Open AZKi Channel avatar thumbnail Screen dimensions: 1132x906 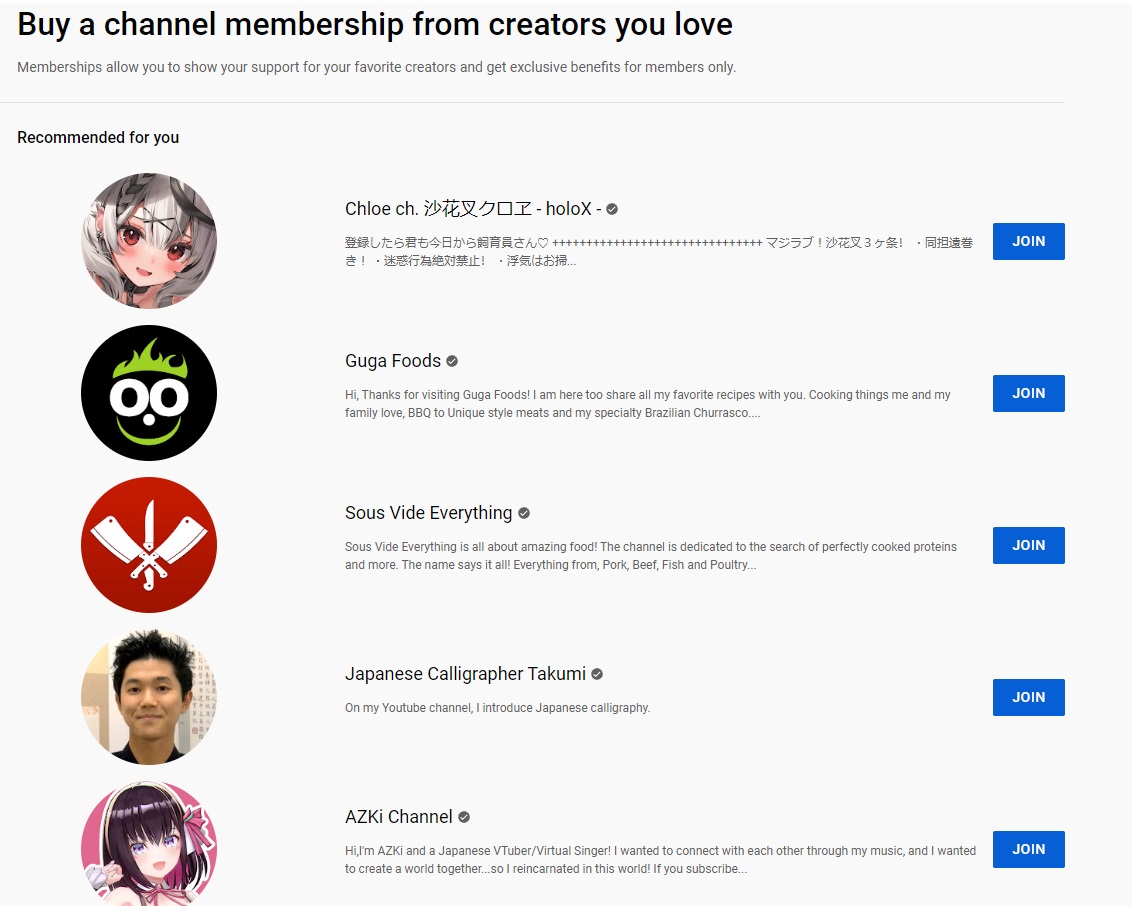pyautogui.click(x=149, y=844)
